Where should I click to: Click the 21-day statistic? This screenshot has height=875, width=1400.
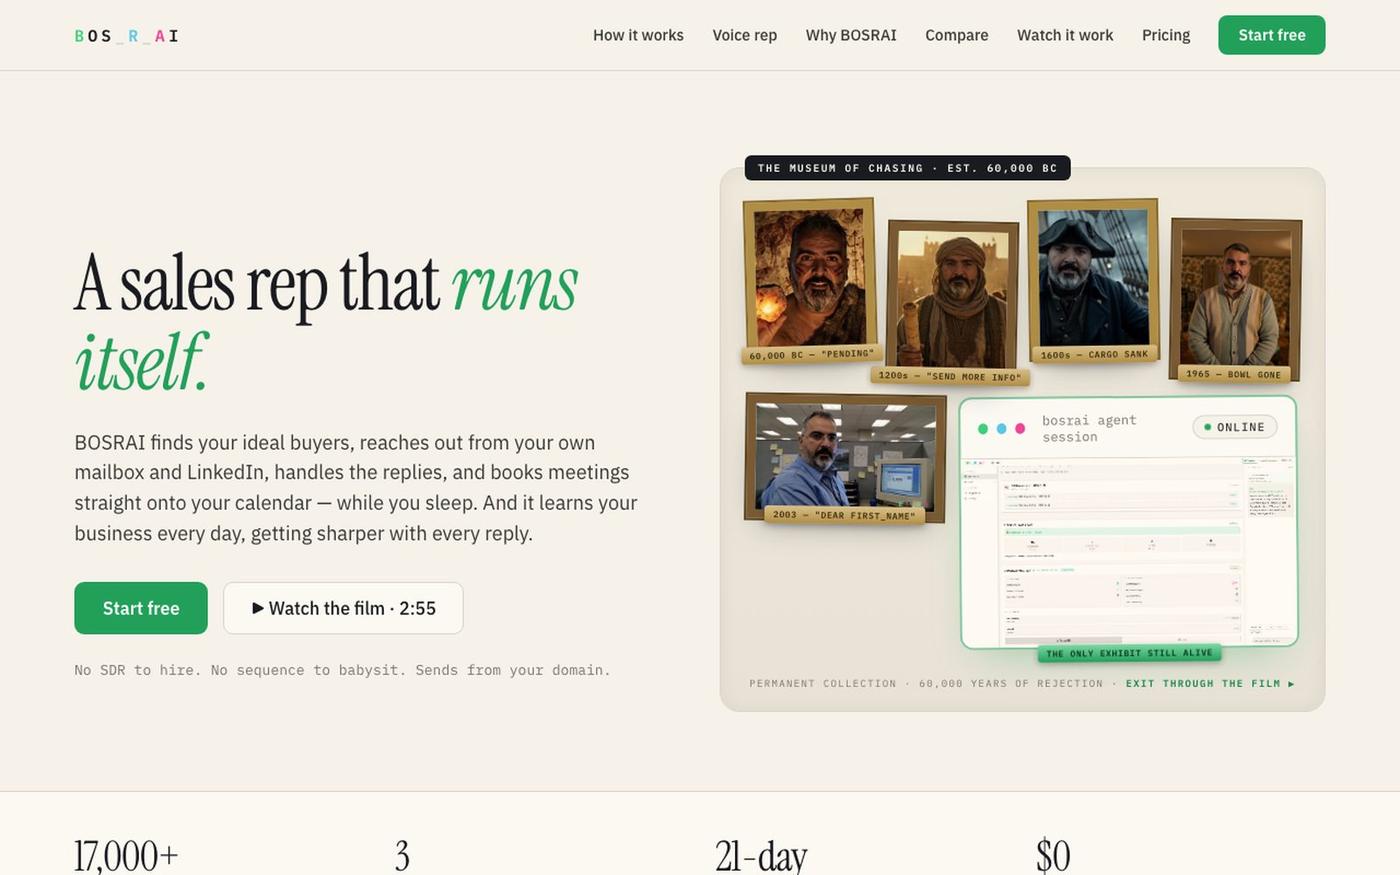[x=760, y=856]
